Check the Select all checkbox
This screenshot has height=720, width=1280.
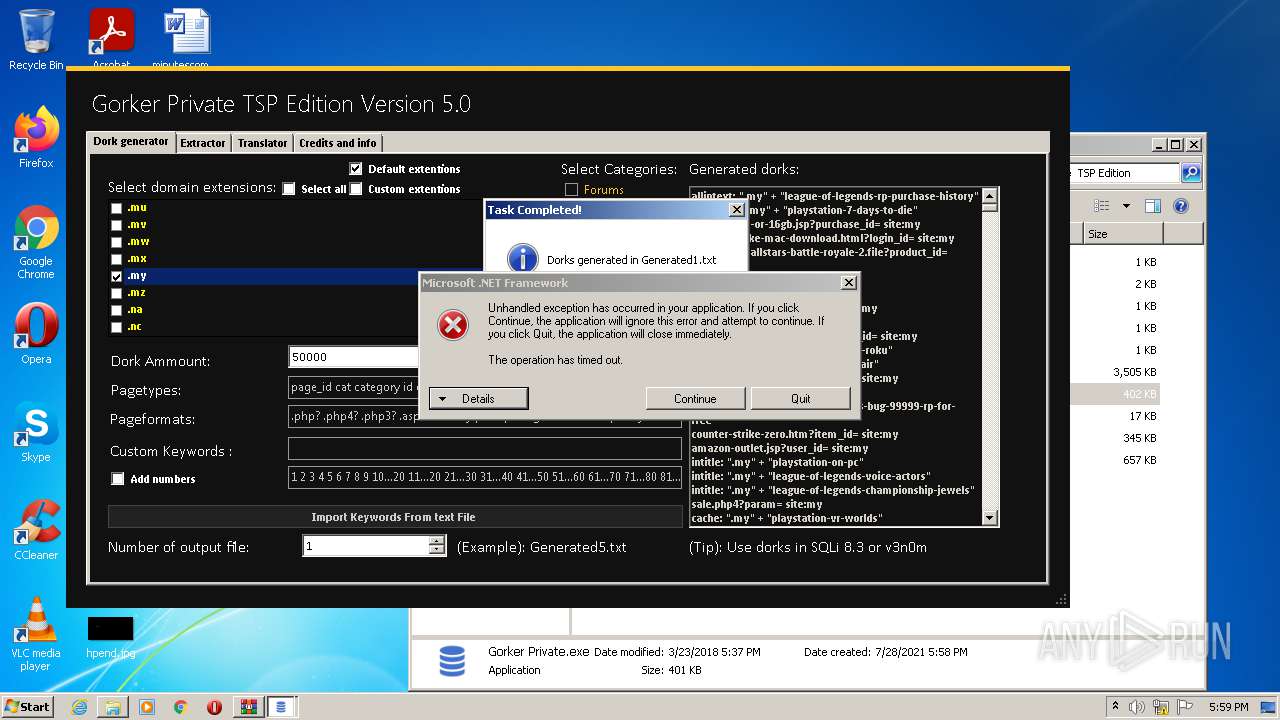click(289, 189)
